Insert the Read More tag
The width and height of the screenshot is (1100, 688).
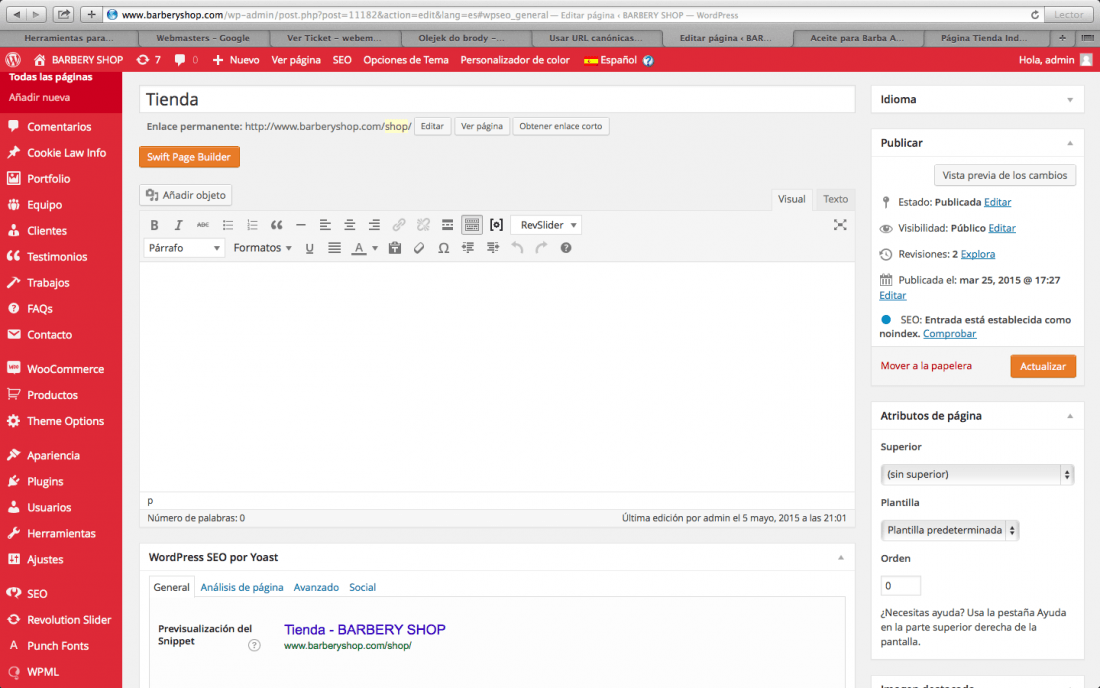click(447, 225)
